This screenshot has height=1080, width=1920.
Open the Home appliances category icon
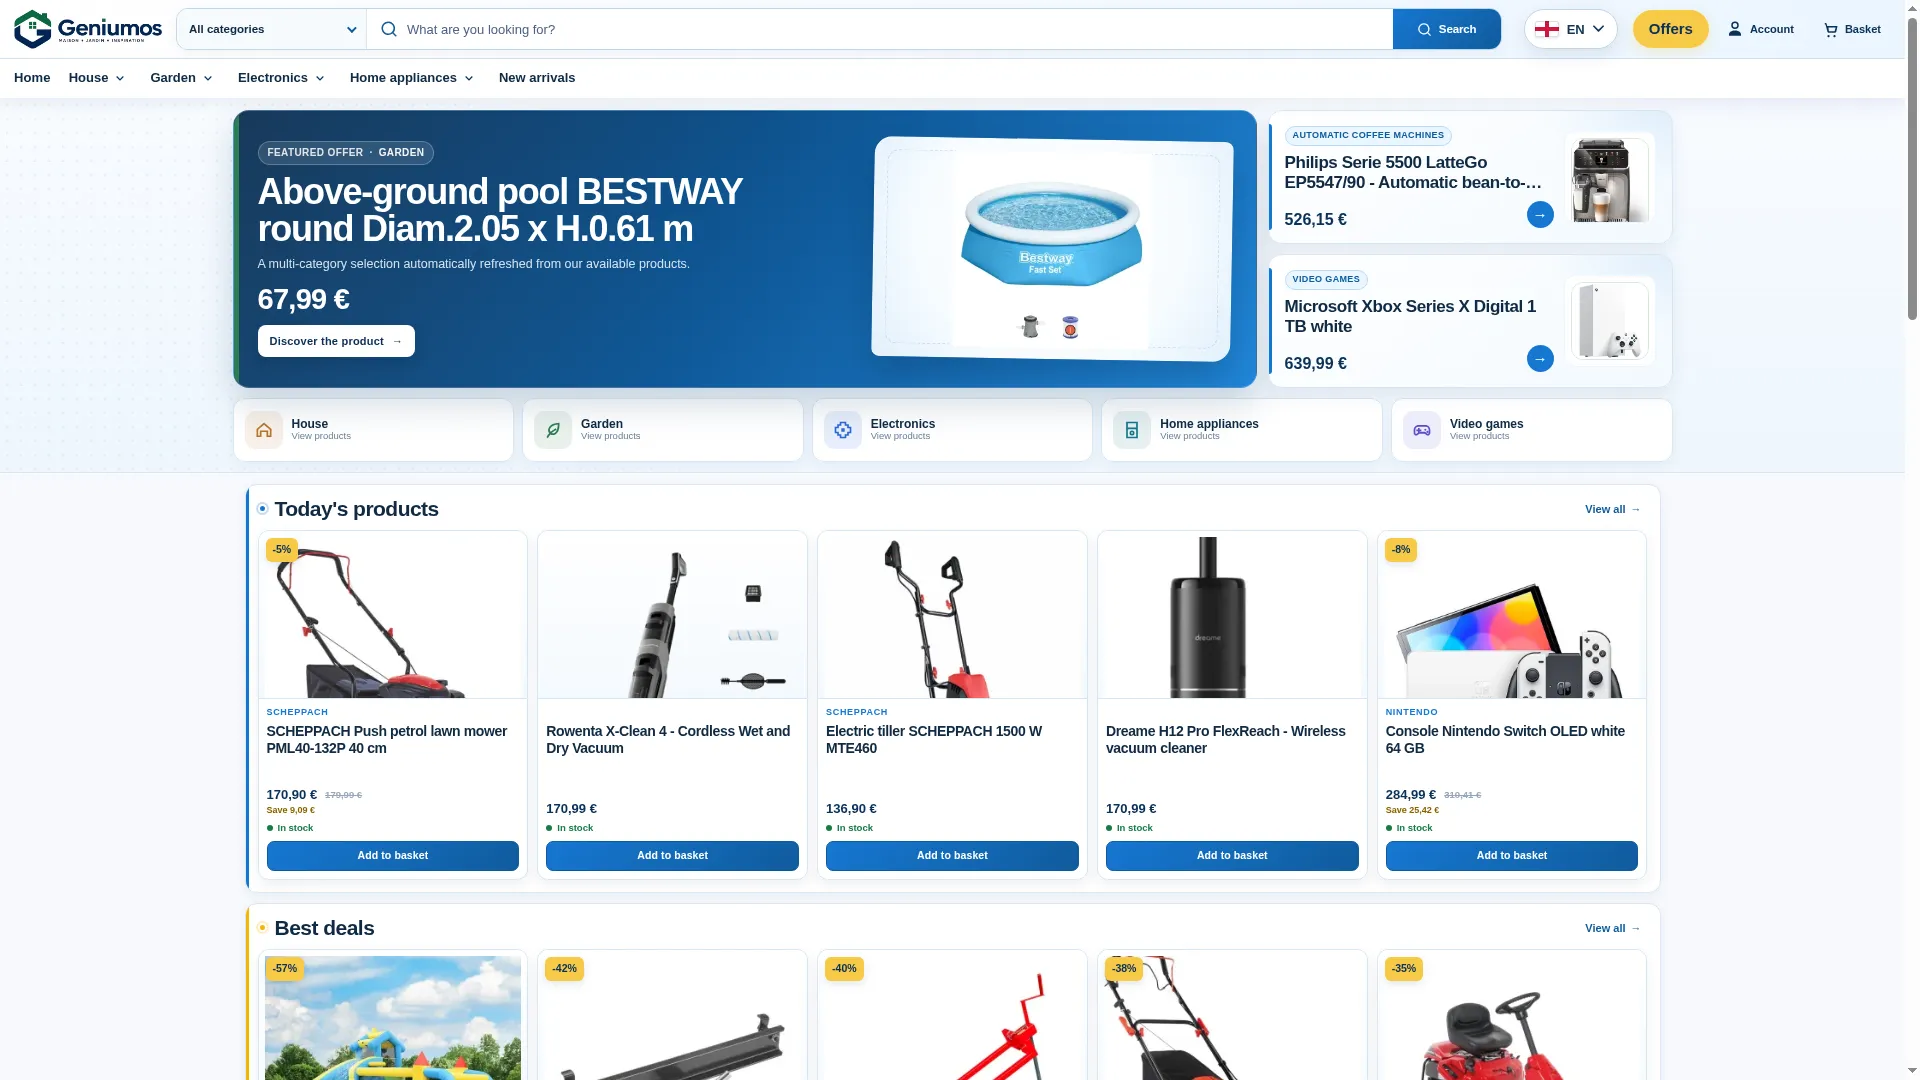(1132, 430)
